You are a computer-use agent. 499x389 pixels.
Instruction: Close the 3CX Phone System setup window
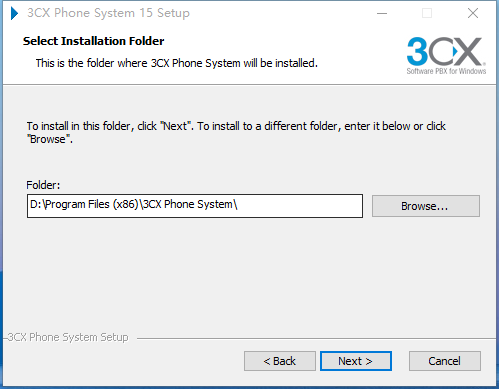pos(473,13)
